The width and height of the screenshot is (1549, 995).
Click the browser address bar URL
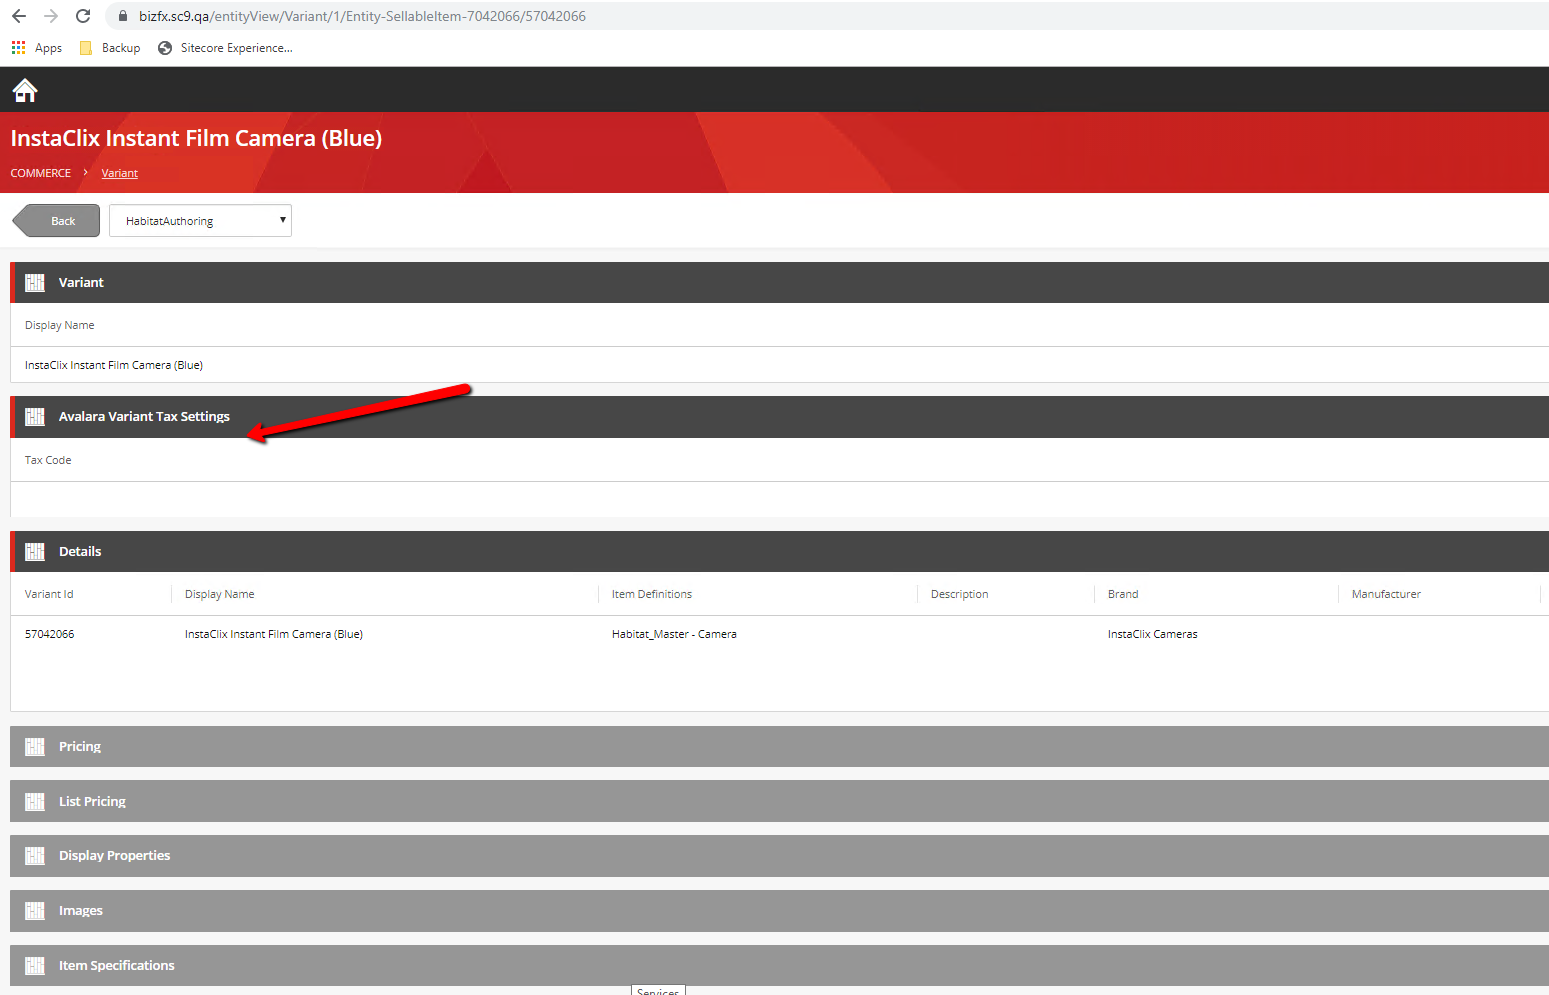point(362,16)
